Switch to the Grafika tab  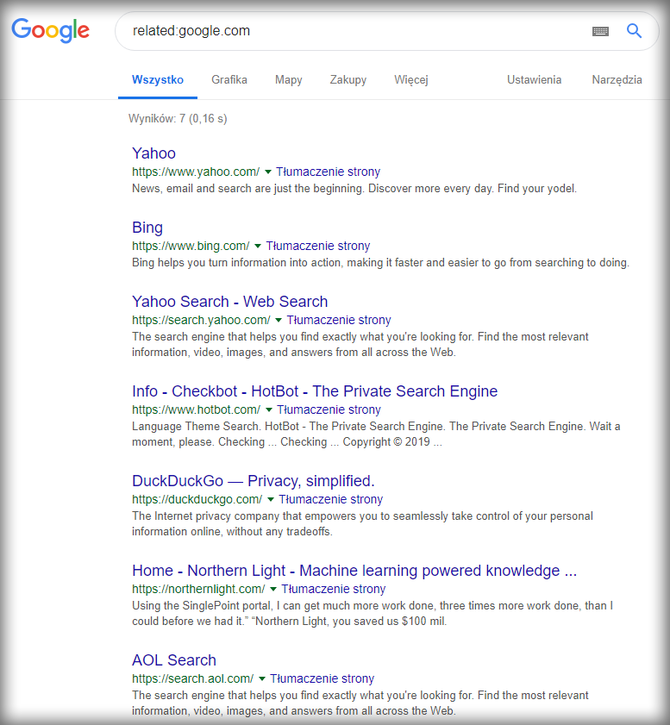[229, 80]
